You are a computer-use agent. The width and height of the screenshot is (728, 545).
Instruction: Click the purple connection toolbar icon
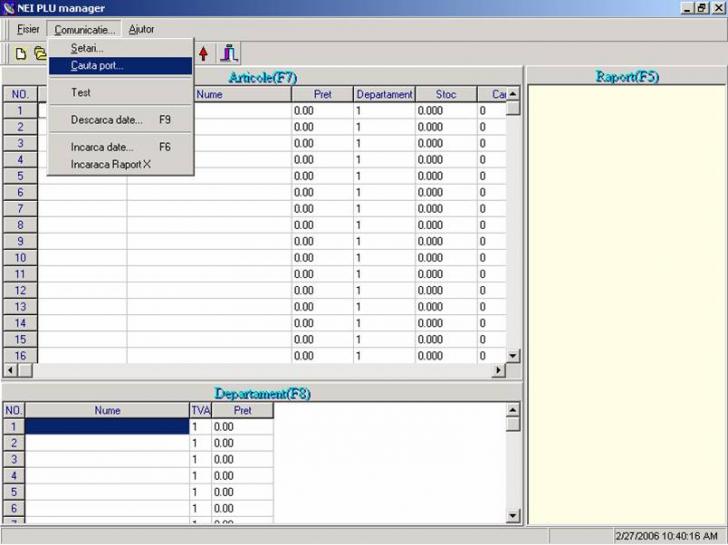[x=229, y=54]
